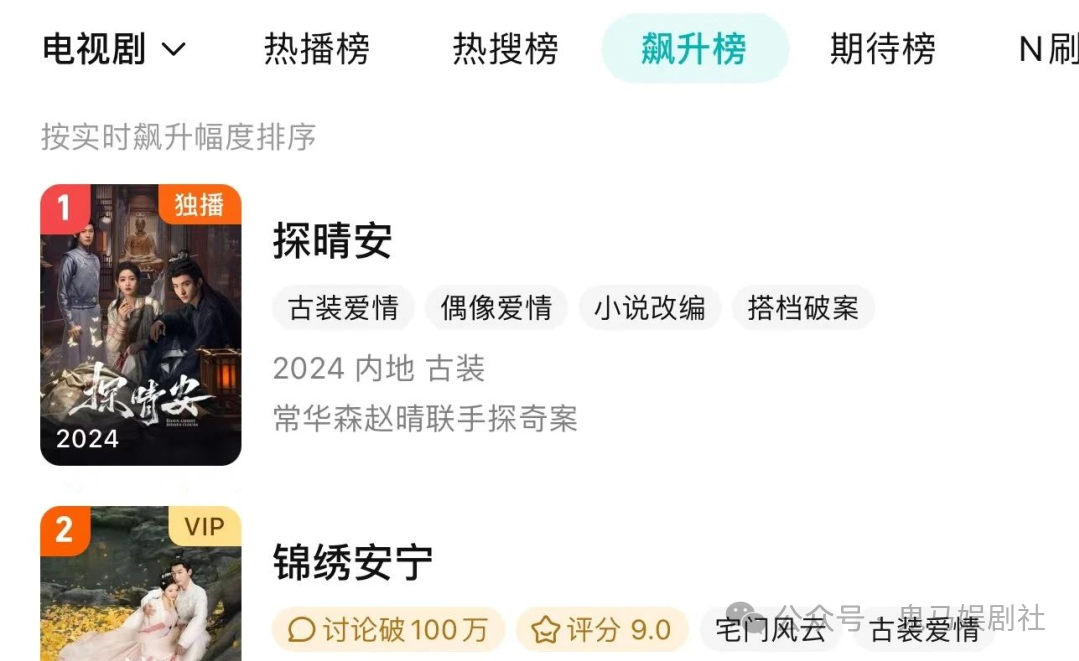Open the 电视剧 category dropdown

[x=114, y=49]
